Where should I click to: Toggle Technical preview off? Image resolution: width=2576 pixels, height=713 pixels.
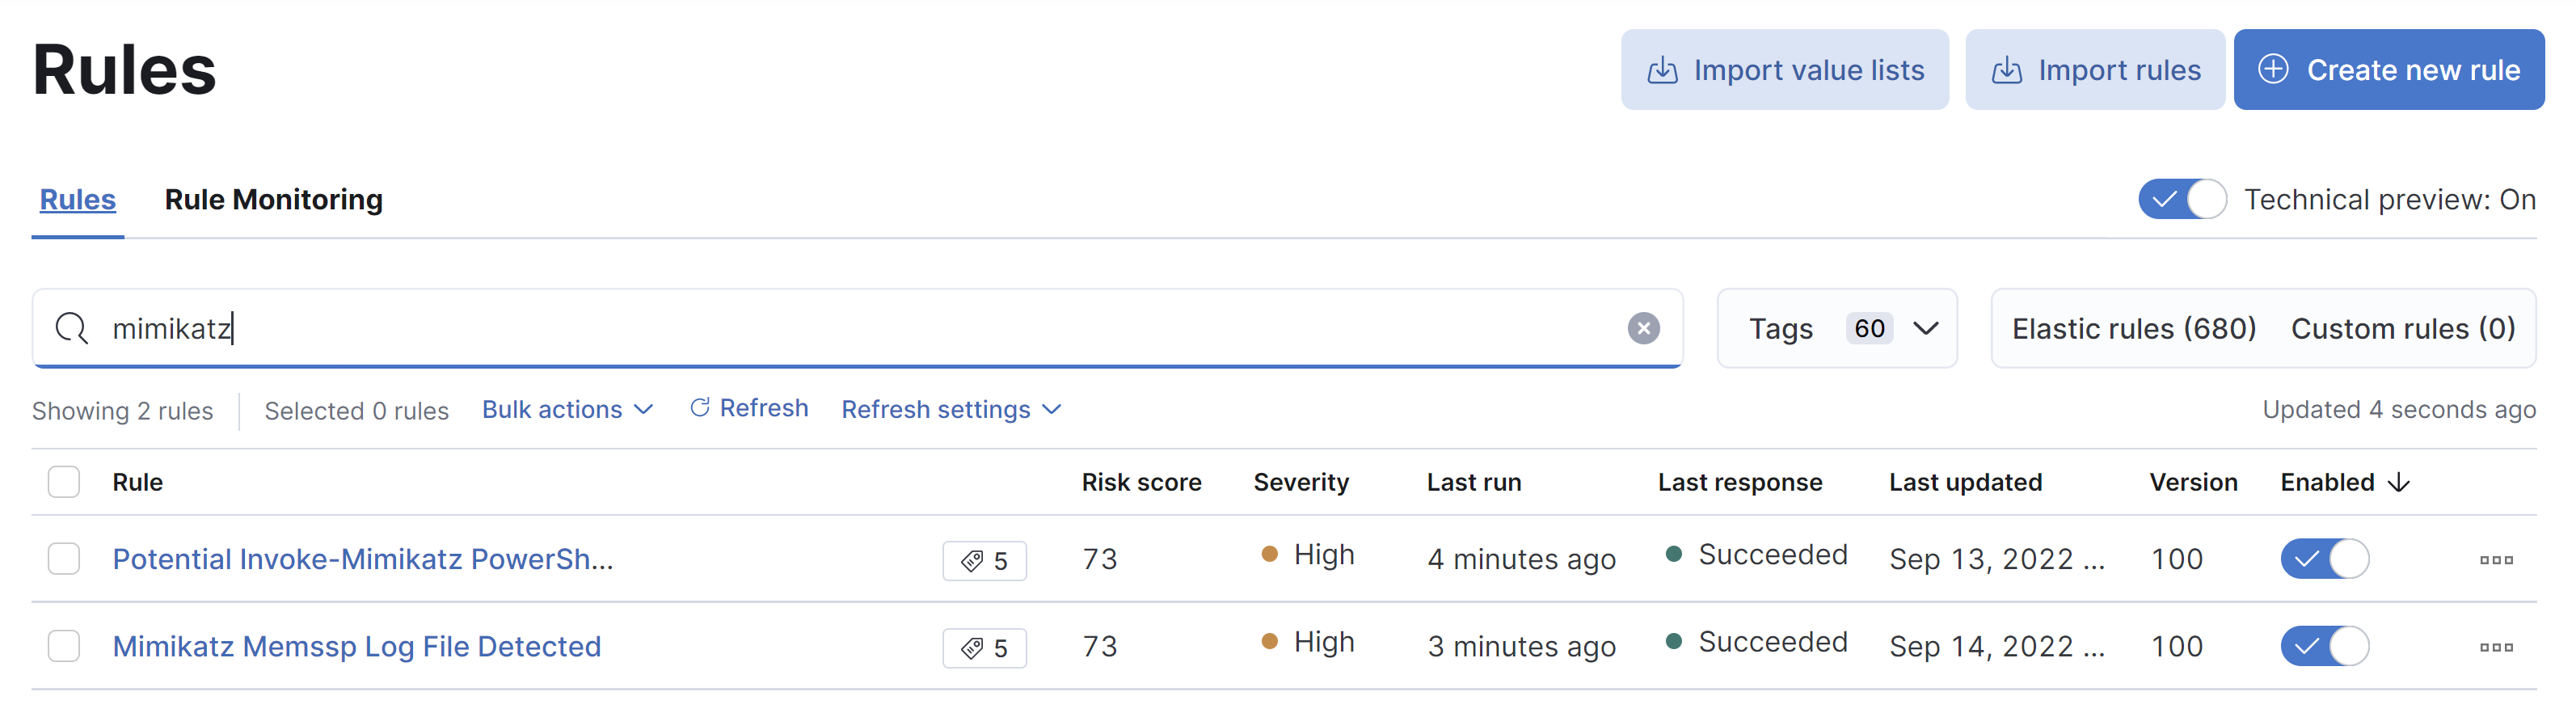(2182, 199)
